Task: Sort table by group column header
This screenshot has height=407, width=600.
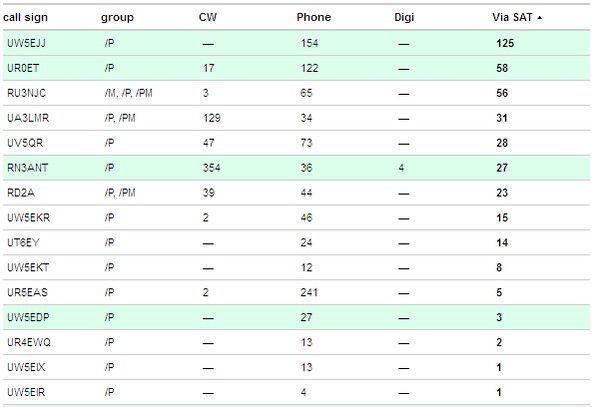Action: pos(117,18)
